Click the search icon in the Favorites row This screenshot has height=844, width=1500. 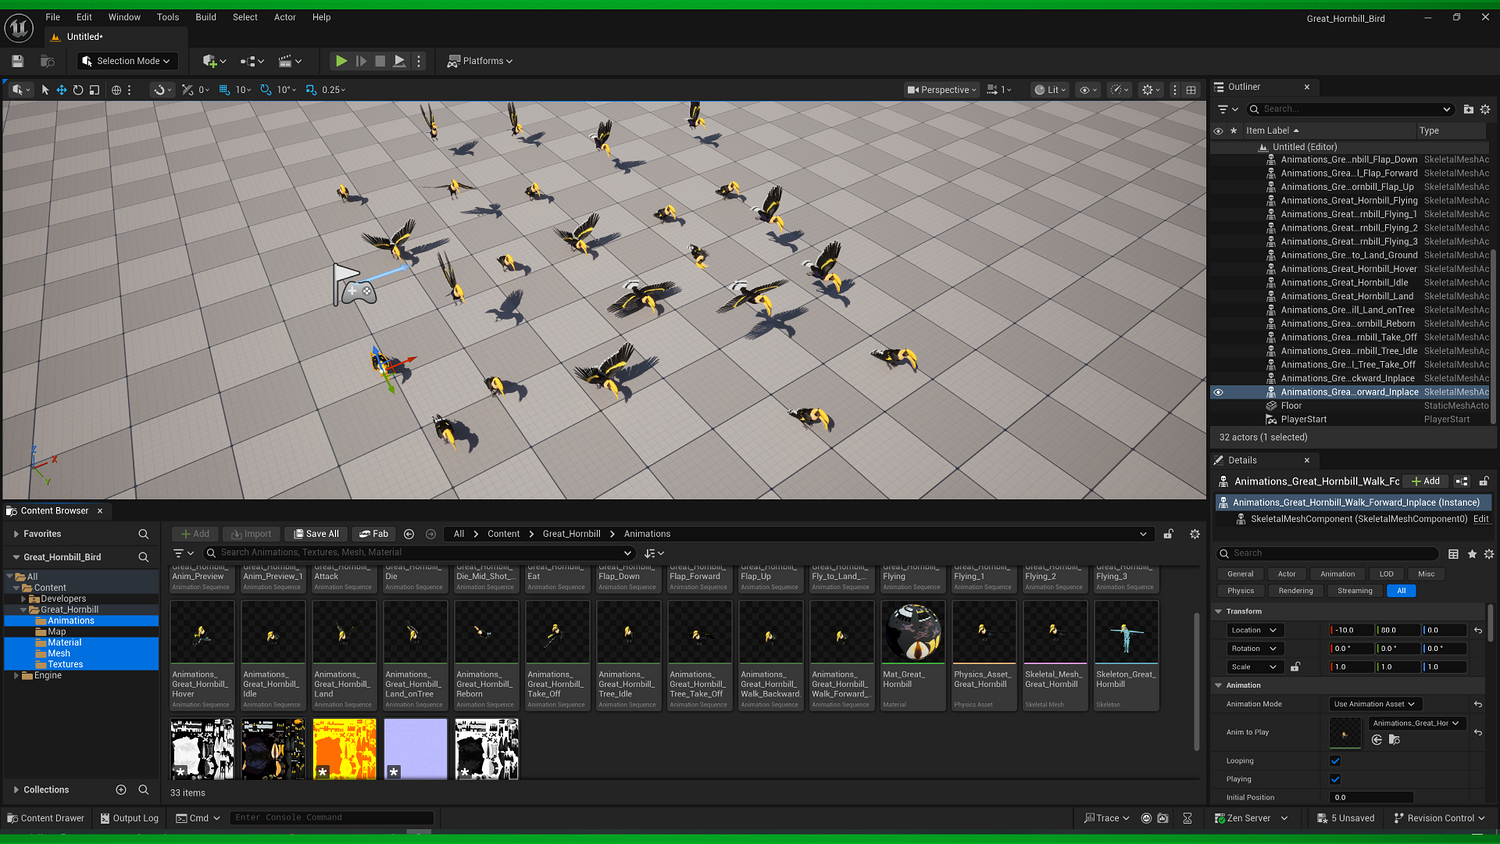(x=143, y=534)
